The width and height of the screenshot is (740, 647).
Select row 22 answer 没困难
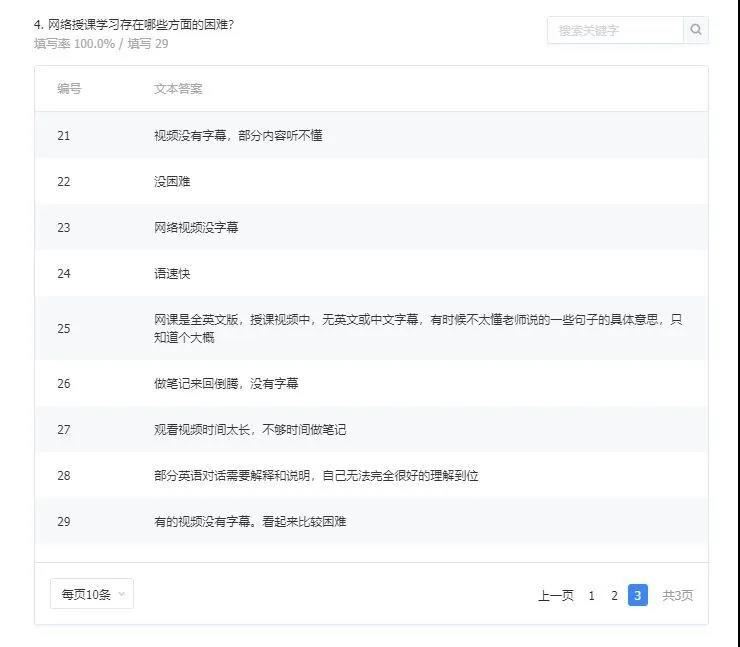[172, 181]
